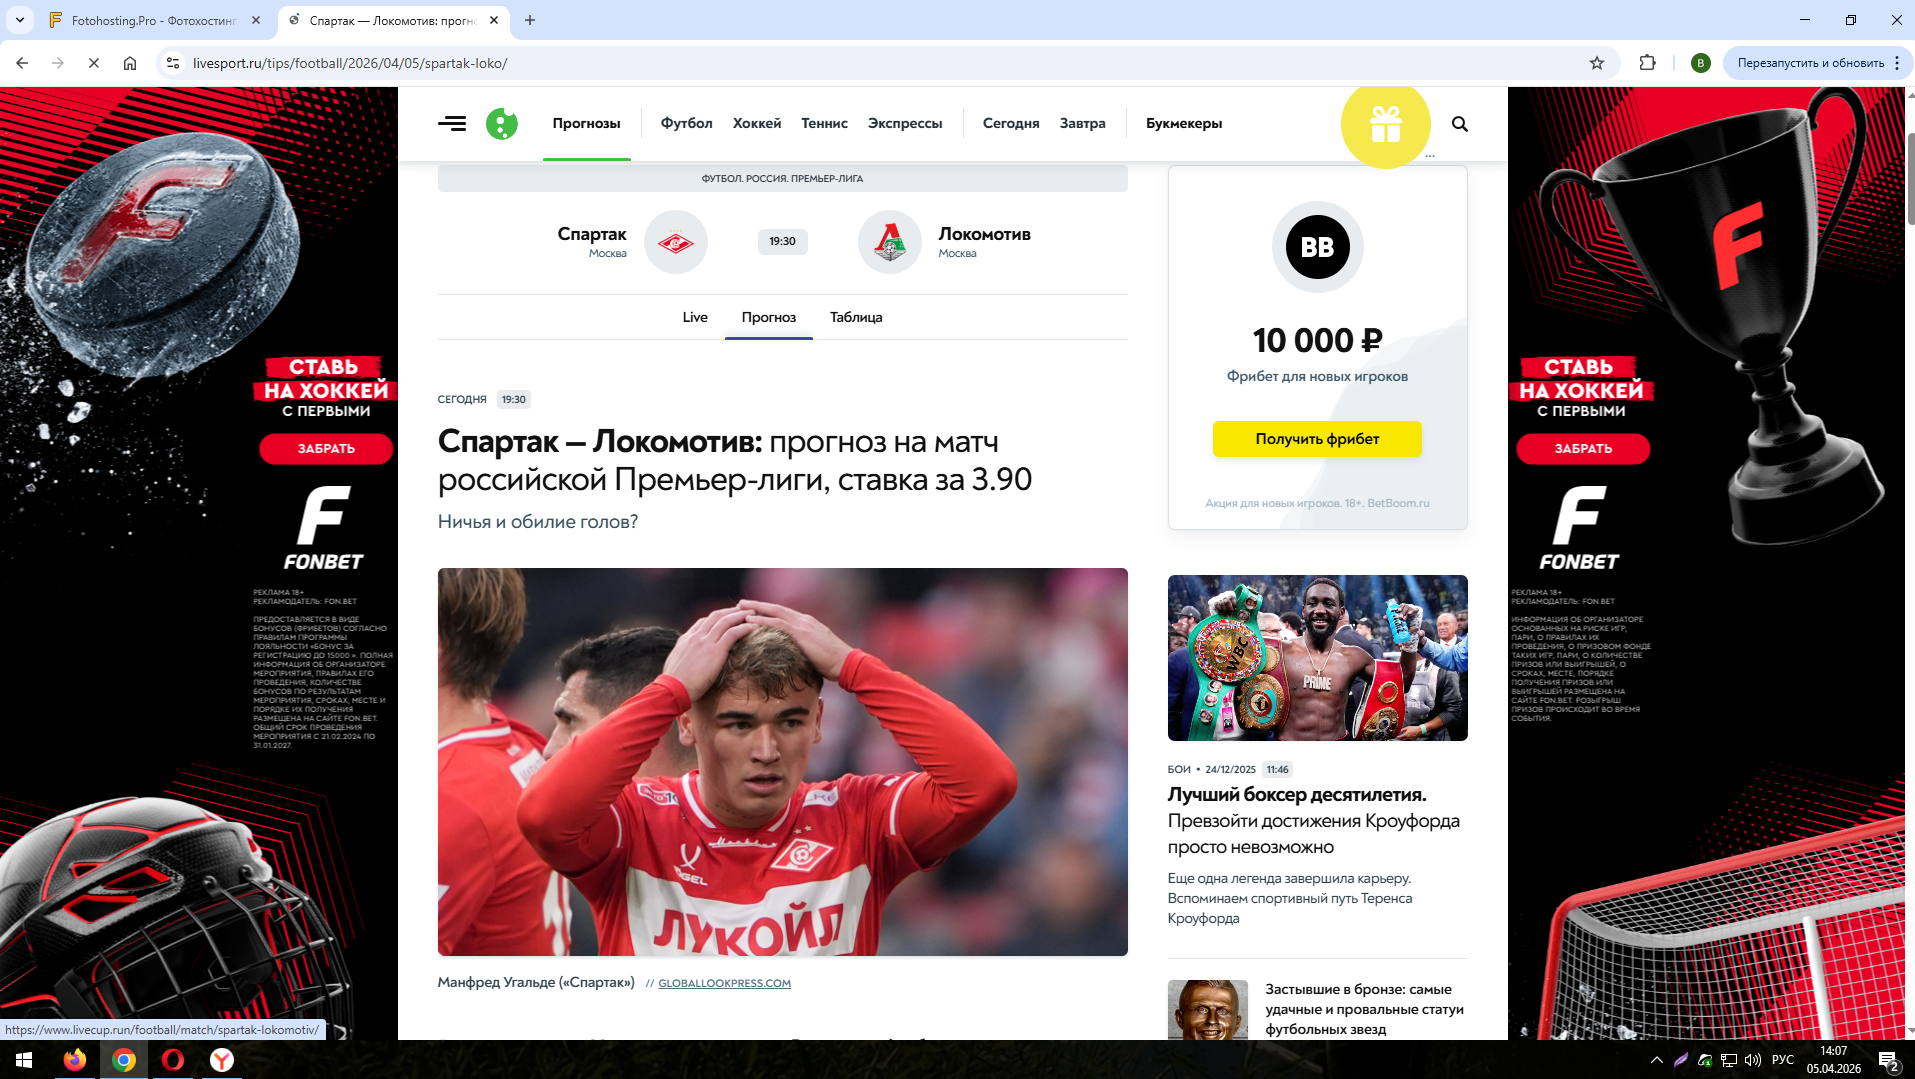Switch to the Live tab
The height and width of the screenshot is (1079, 1915).
[x=695, y=317]
